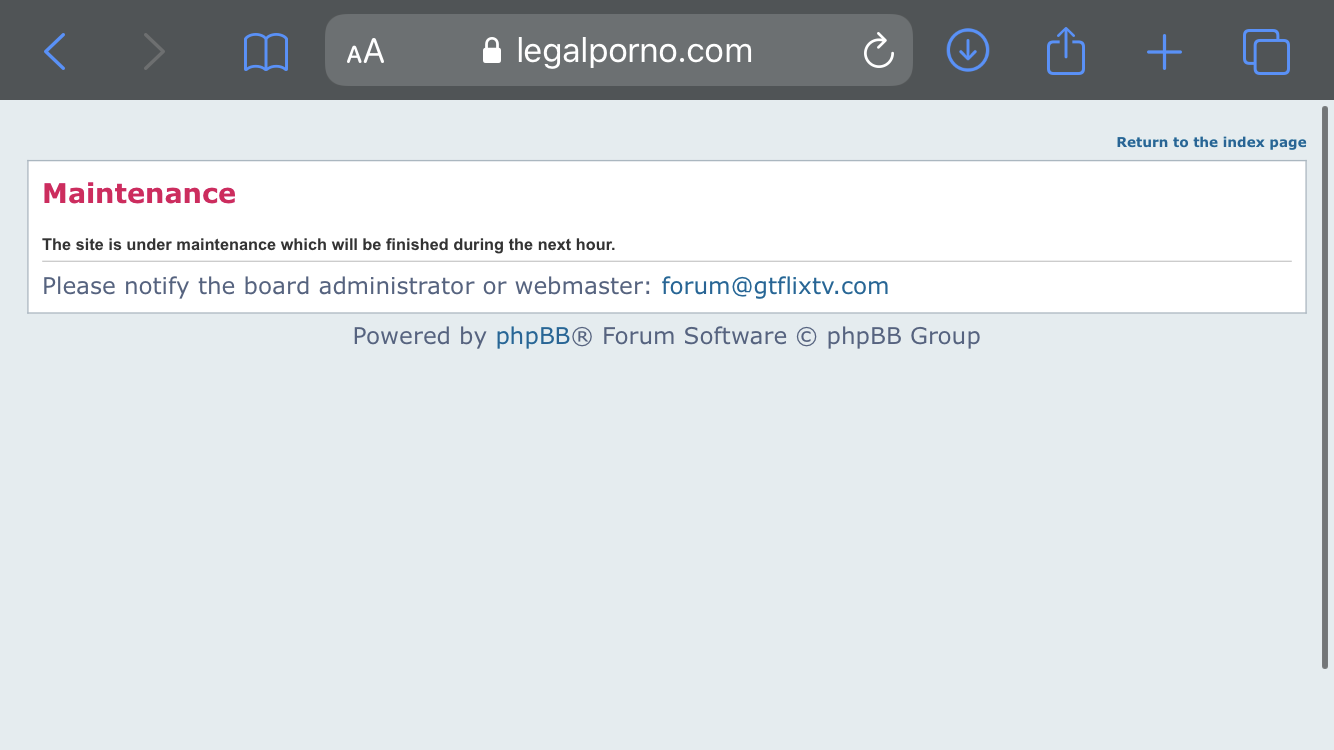The height and width of the screenshot is (750, 1334).
Task: Reload the page with the refresh icon
Action: coord(878,51)
